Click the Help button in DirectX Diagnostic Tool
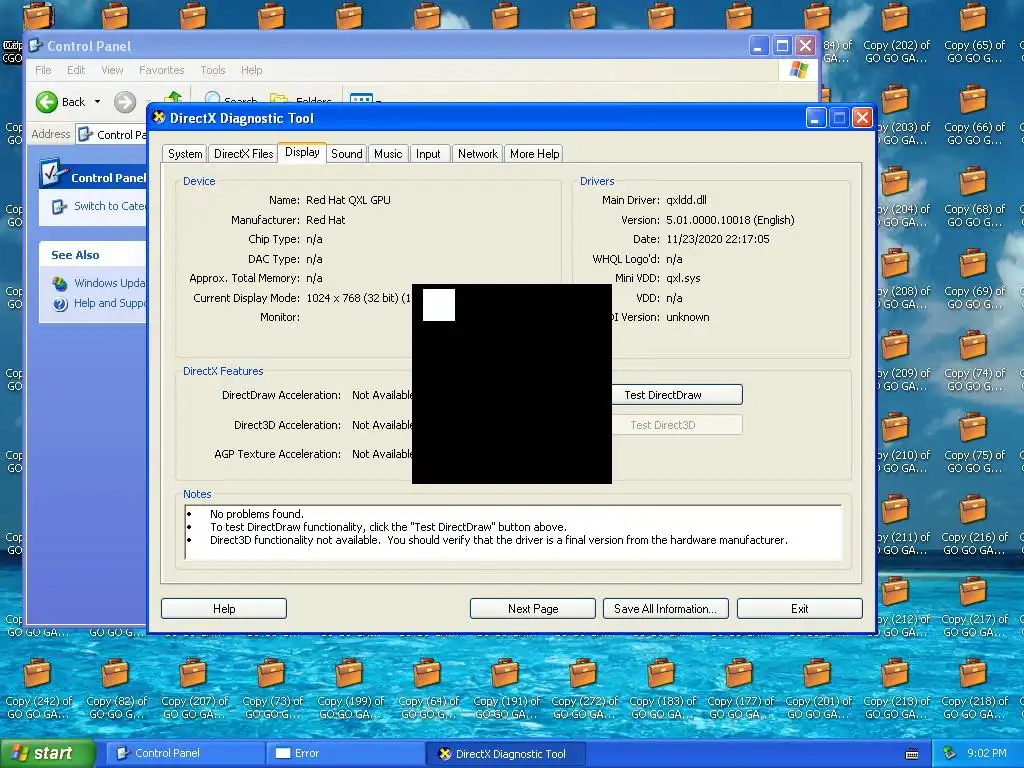1024x768 pixels. click(x=224, y=609)
